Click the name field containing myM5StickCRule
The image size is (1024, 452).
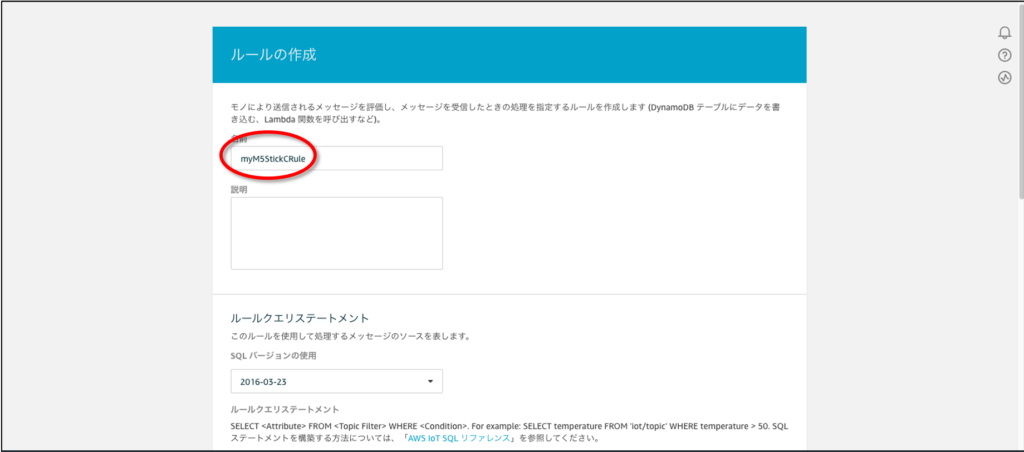(x=336, y=159)
